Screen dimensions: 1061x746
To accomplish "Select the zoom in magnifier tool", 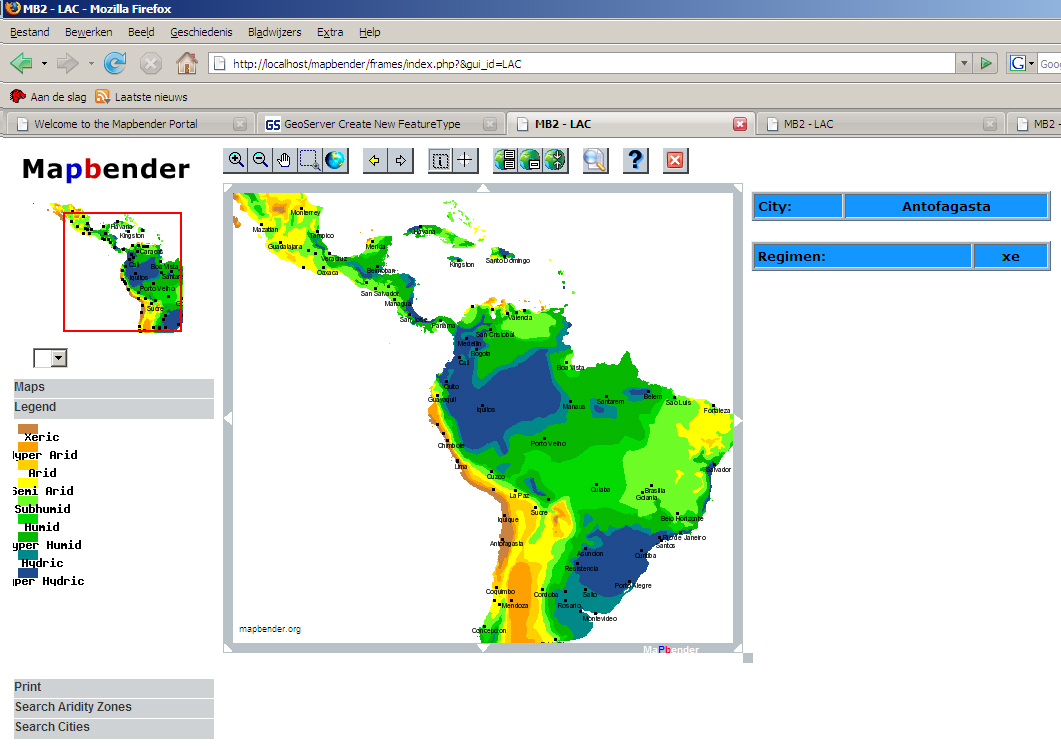I will [x=236, y=160].
